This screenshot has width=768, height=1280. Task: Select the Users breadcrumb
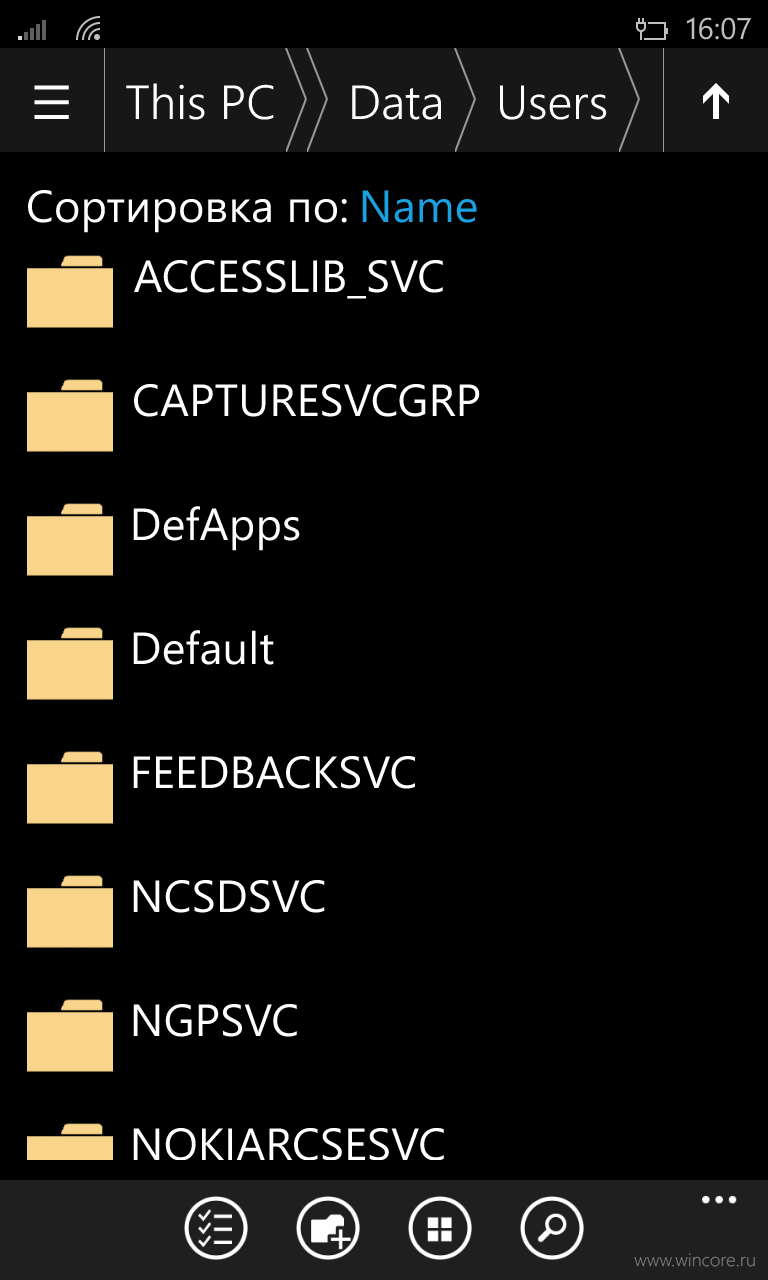552,102
